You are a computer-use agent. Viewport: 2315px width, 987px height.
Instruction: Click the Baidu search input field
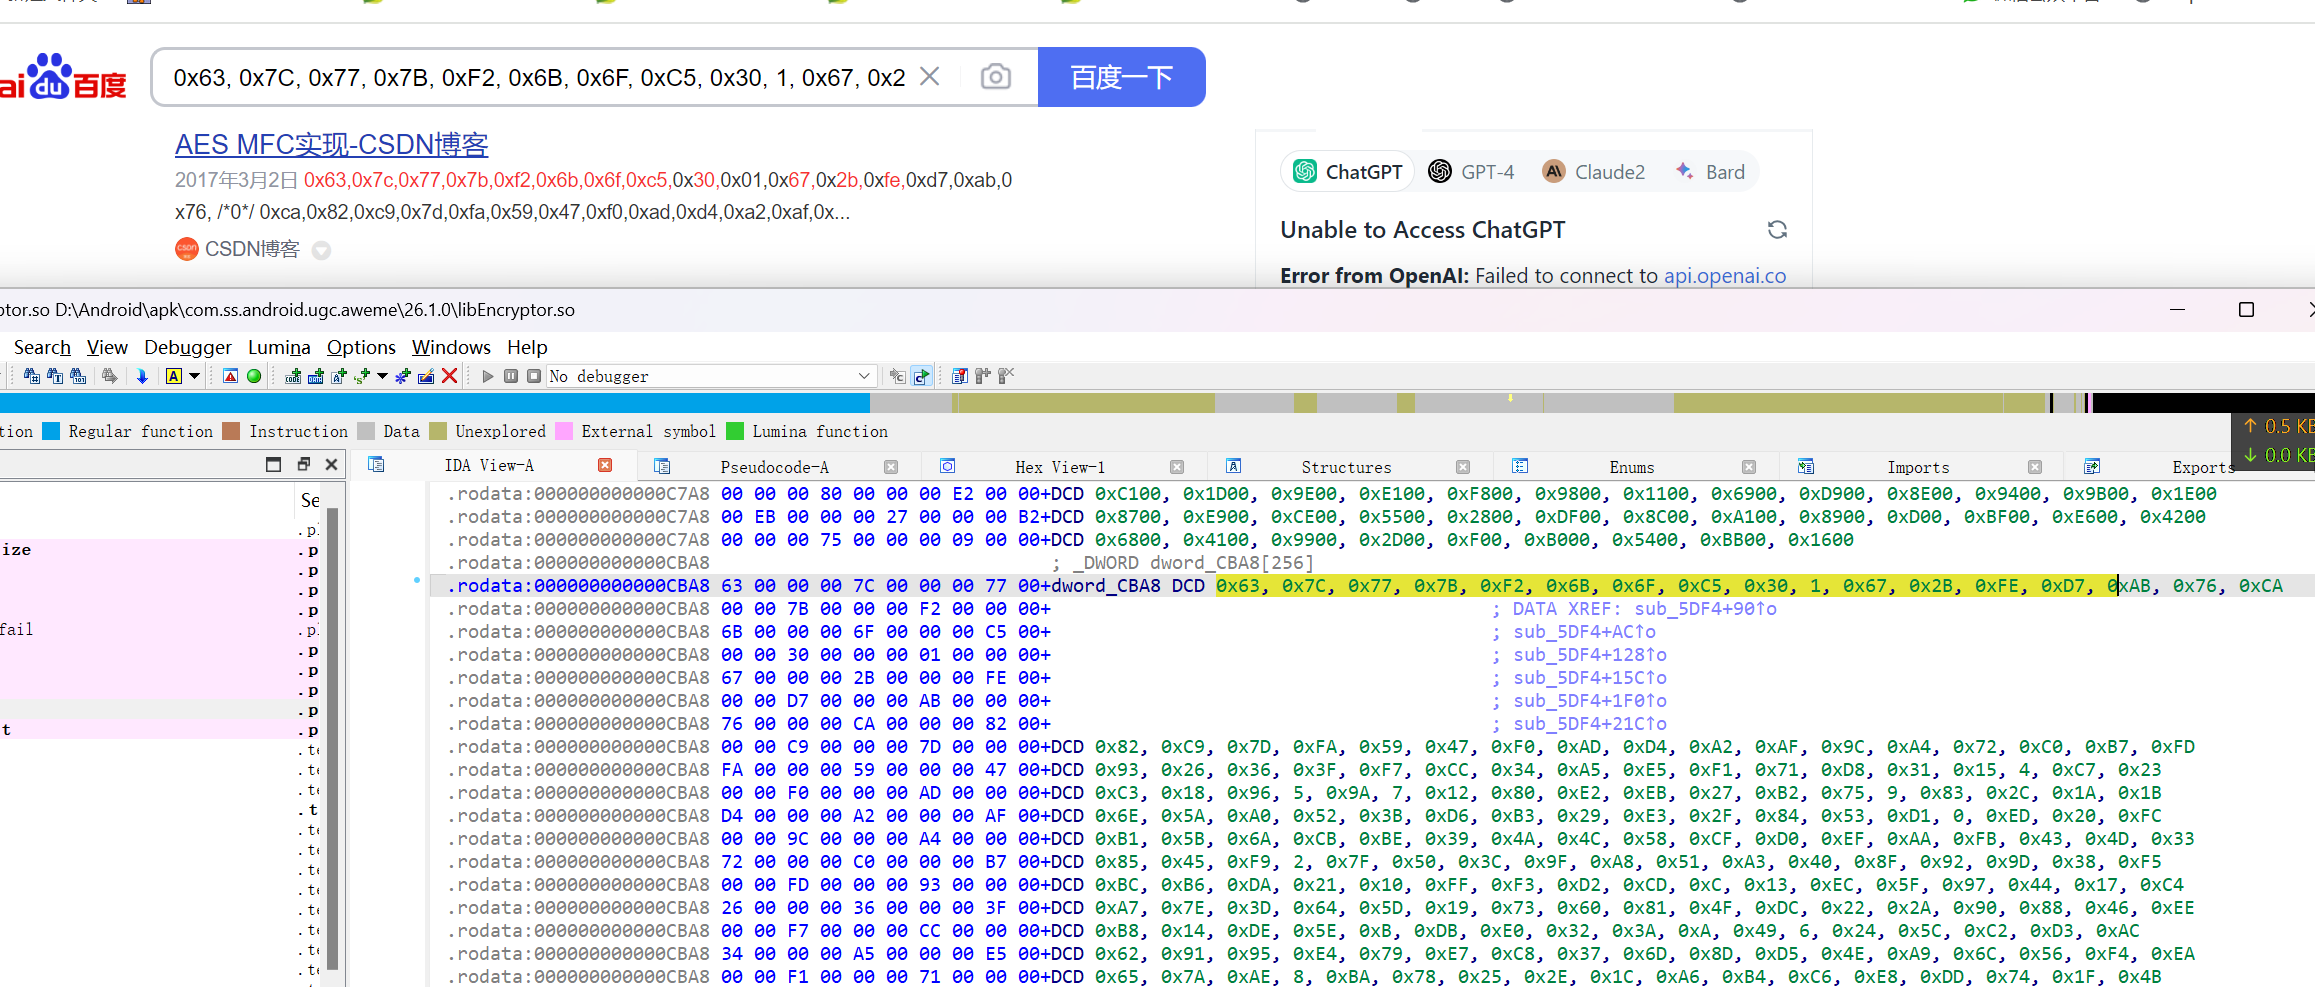[x=538, y=77]
